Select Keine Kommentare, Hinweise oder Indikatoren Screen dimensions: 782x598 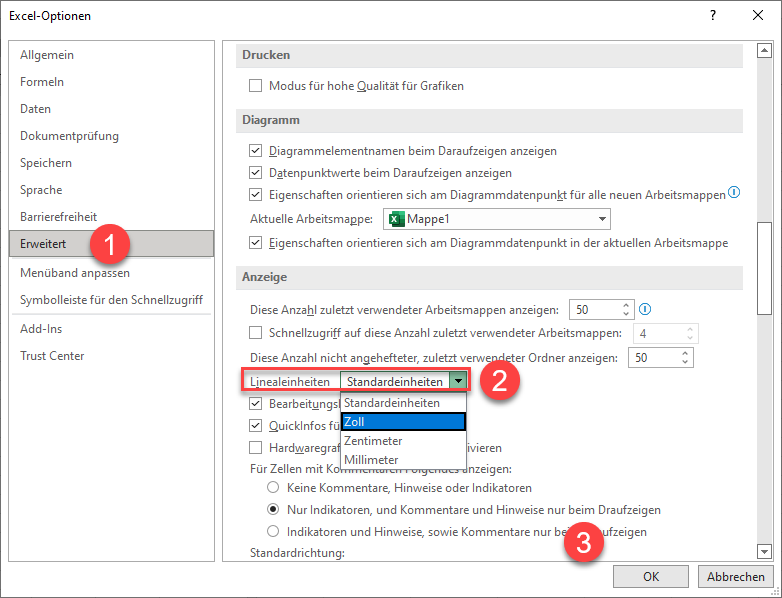(273, 487)
